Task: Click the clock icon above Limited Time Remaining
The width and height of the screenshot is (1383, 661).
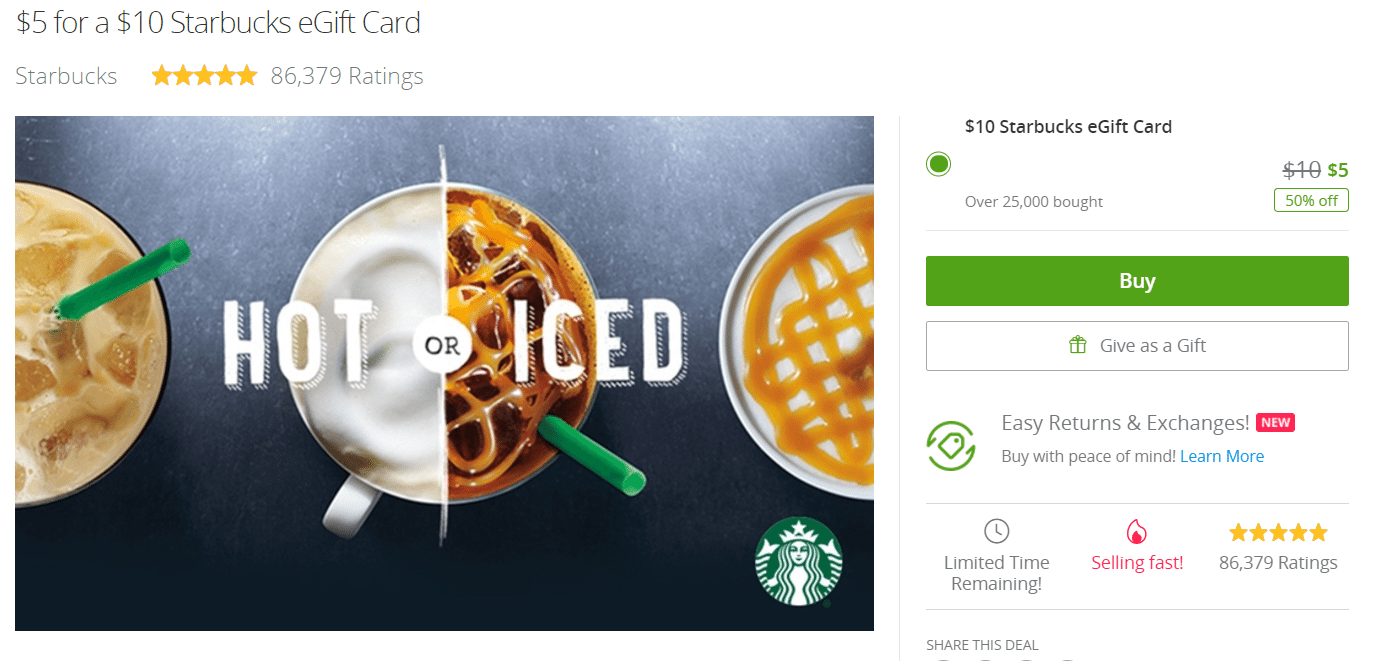Action: click(x=996, y=531)
